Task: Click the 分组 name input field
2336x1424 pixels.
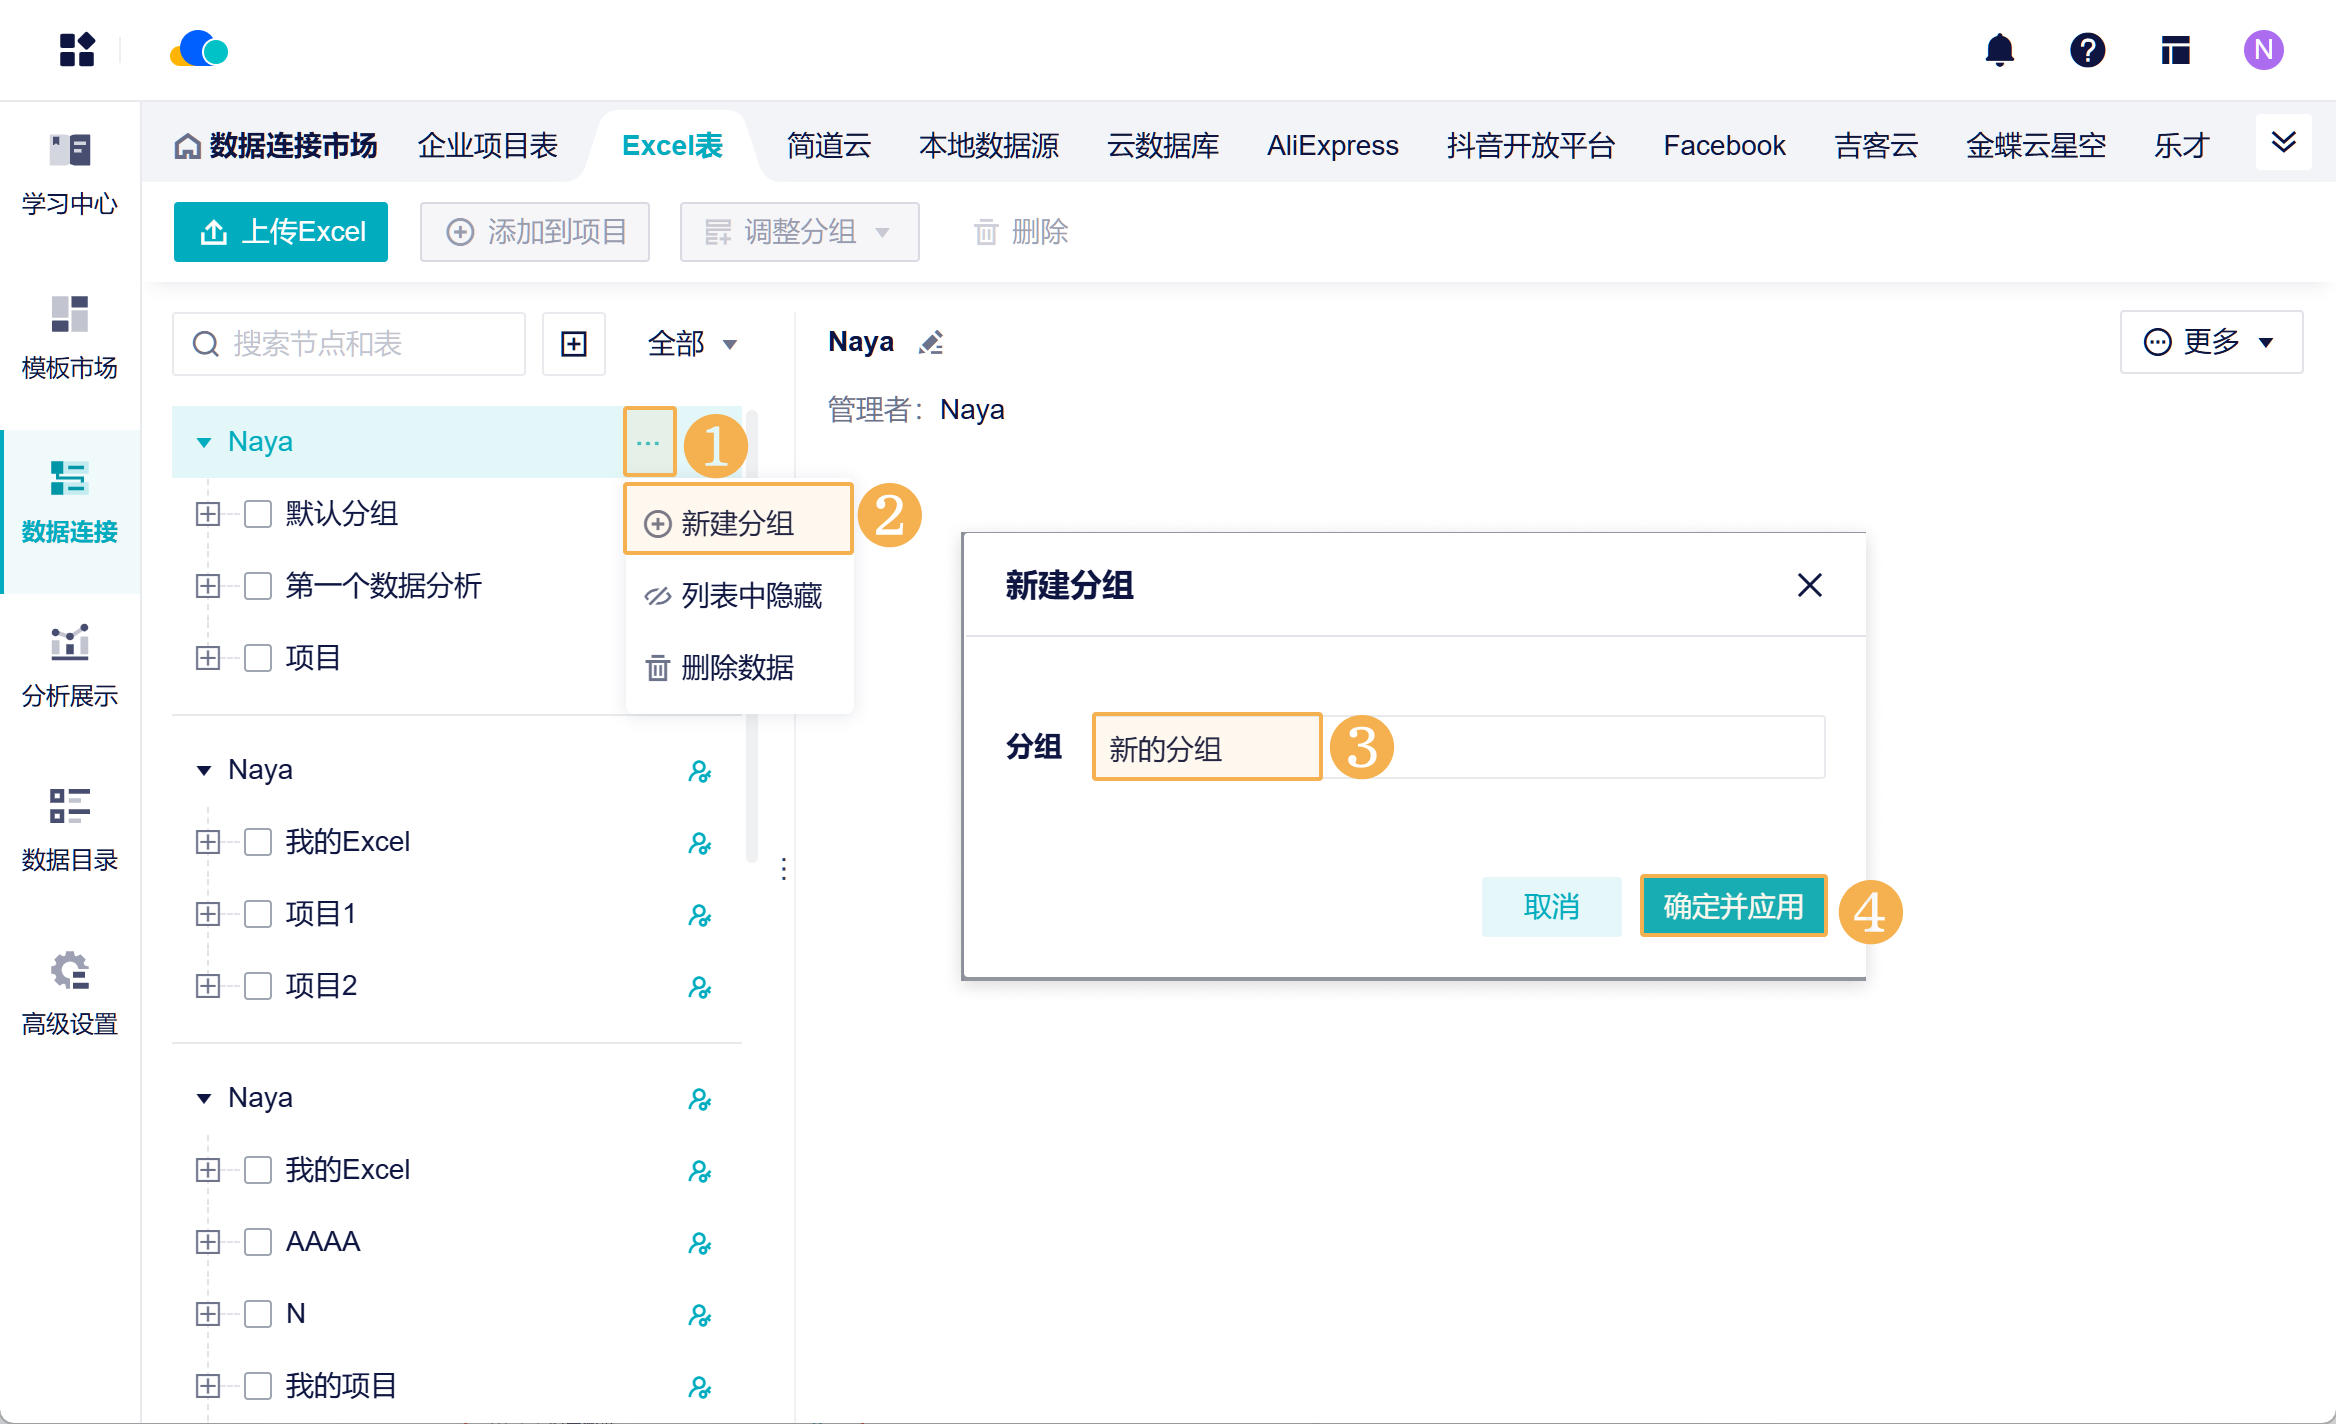Action: pyautogui.click(x=1458, y=748)
